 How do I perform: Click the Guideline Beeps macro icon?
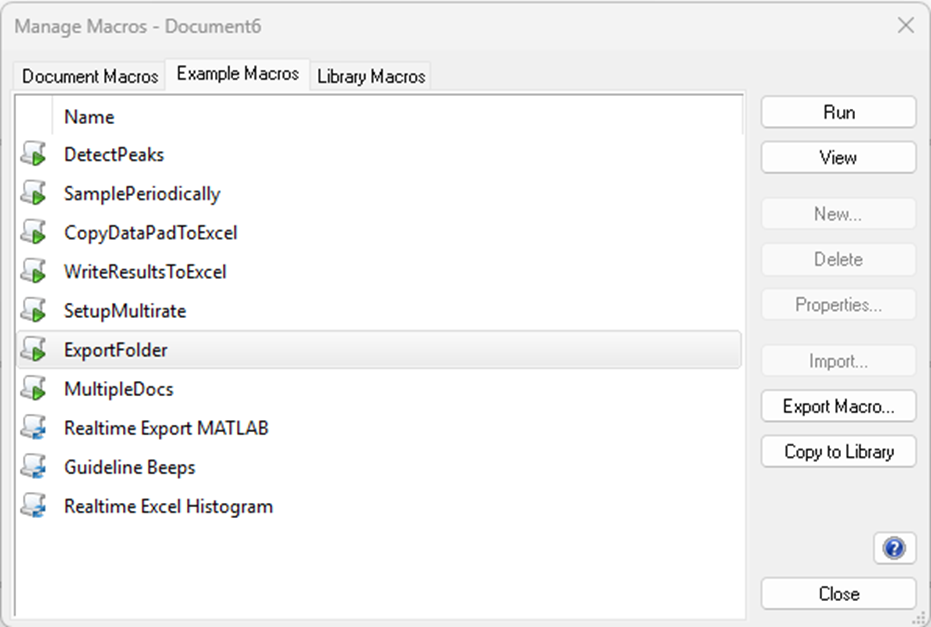34,467
